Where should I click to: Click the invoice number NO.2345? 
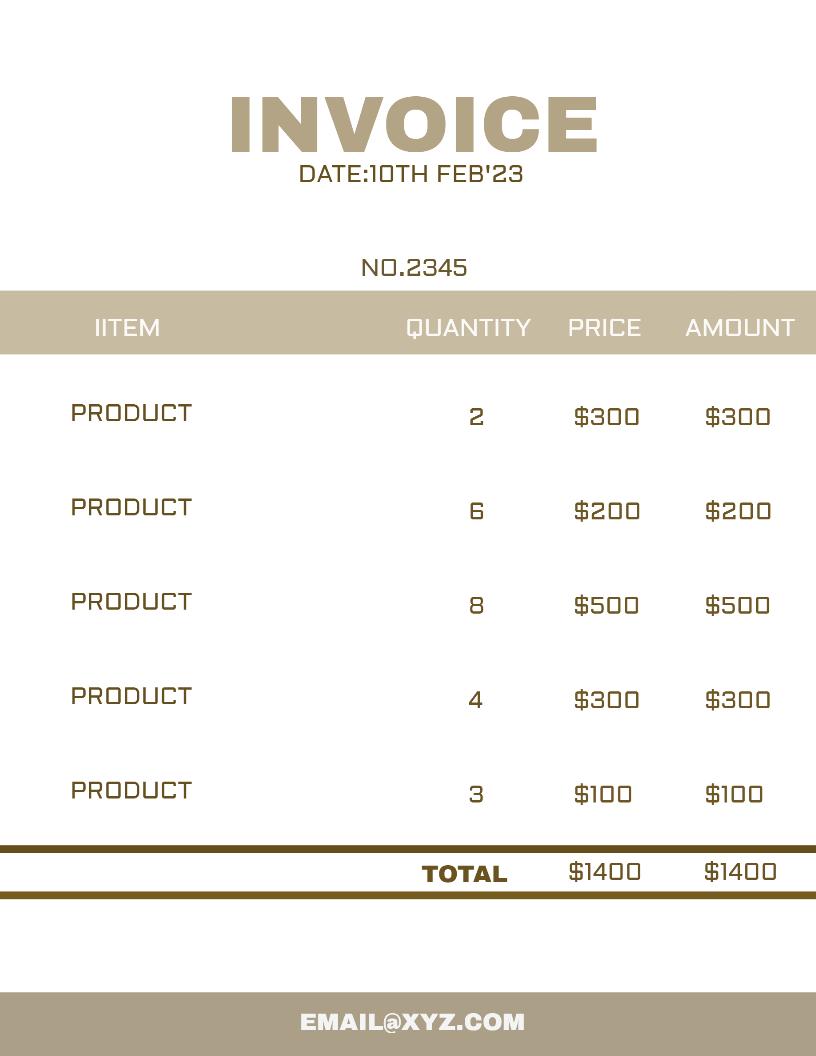coord(414,268)
